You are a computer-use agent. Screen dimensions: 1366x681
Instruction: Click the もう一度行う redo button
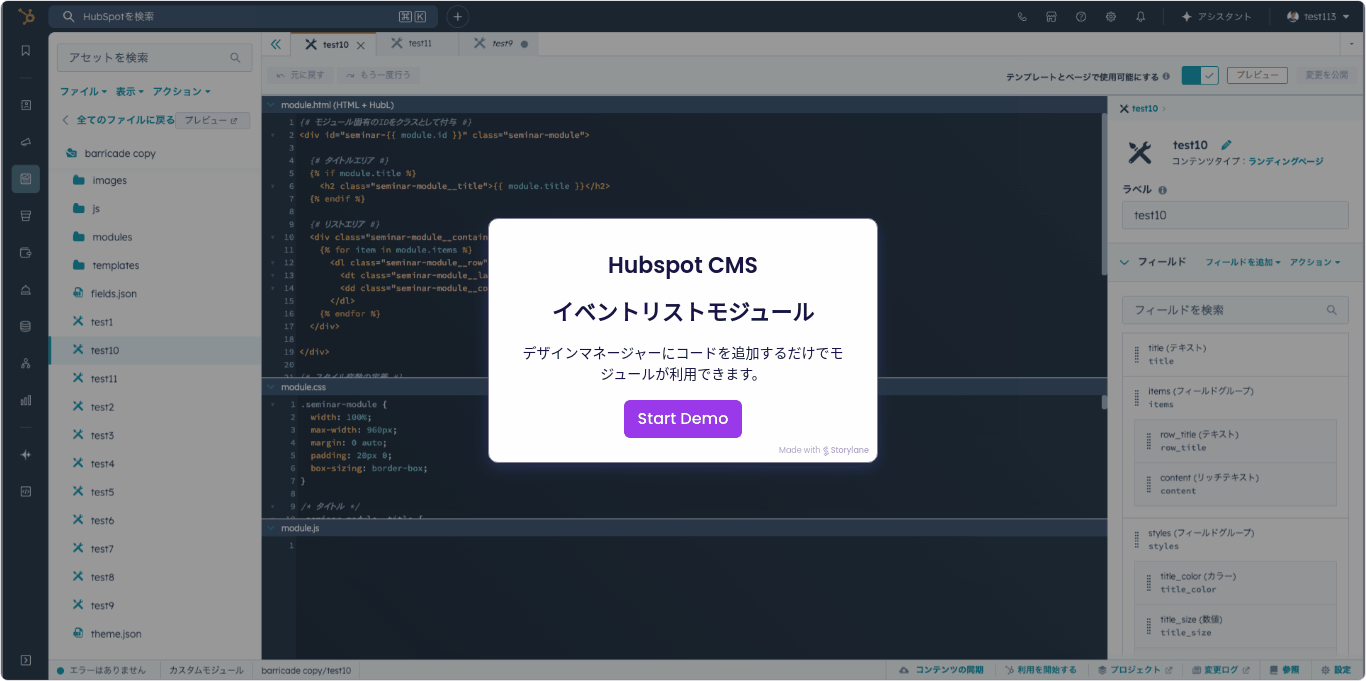[x=377, y=75]
